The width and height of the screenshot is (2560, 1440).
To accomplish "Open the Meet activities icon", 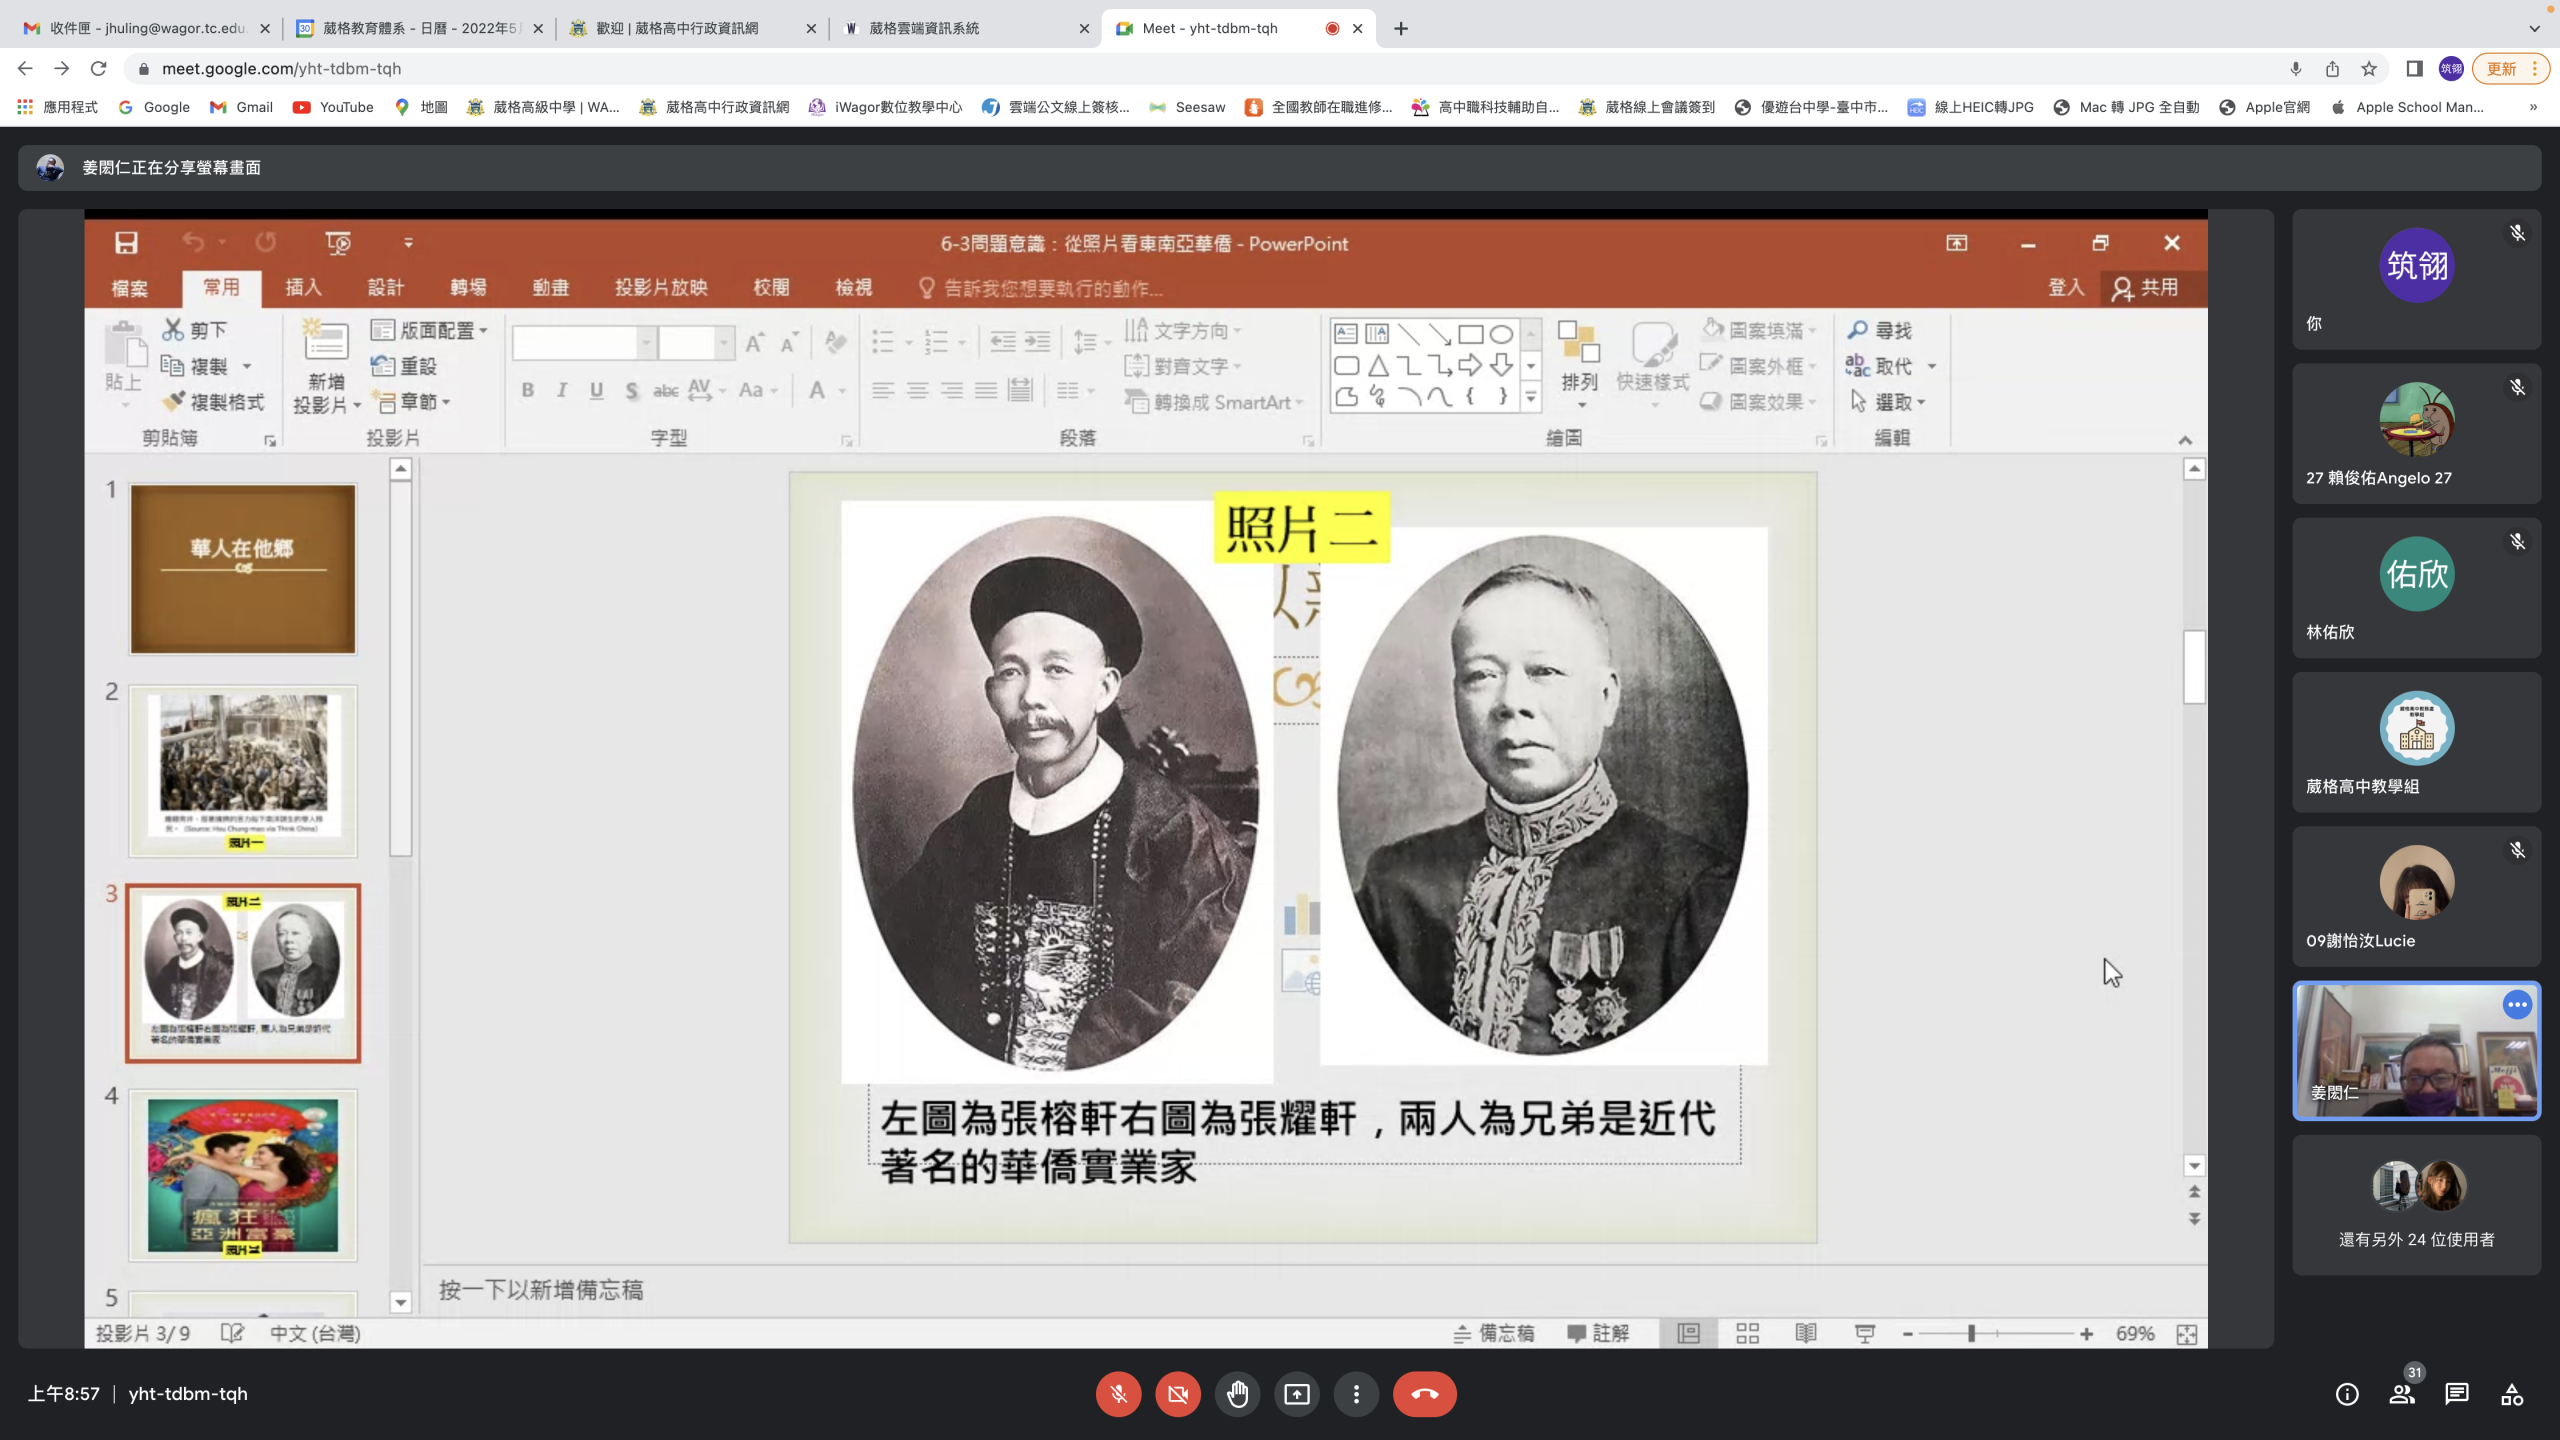I will coord(2512,1394).
